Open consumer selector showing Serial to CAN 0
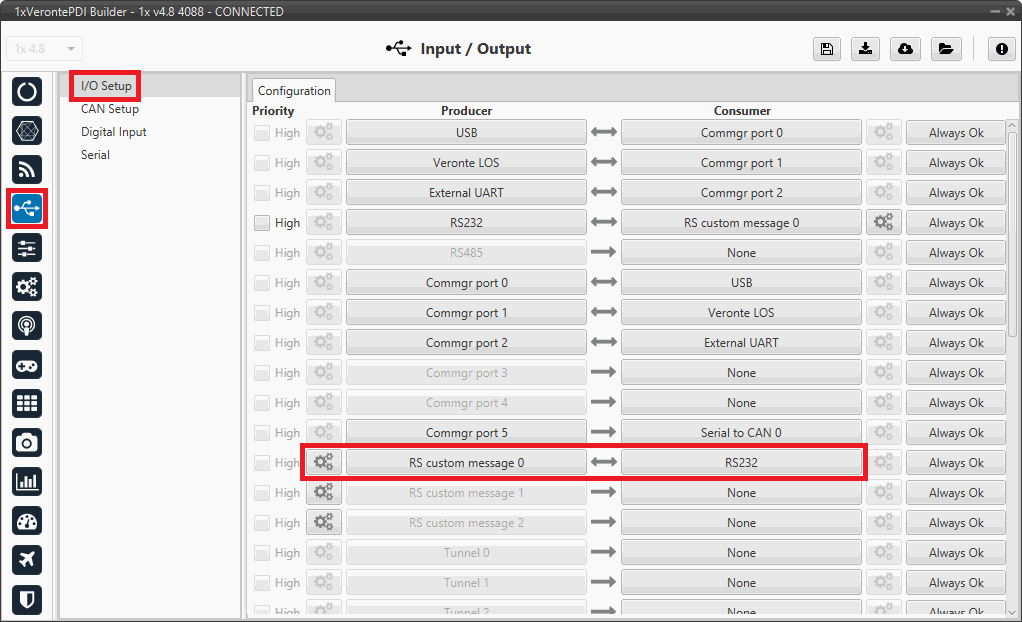Image resolution: width=1022 pixels, height=622 pixels. pos(741,433)
